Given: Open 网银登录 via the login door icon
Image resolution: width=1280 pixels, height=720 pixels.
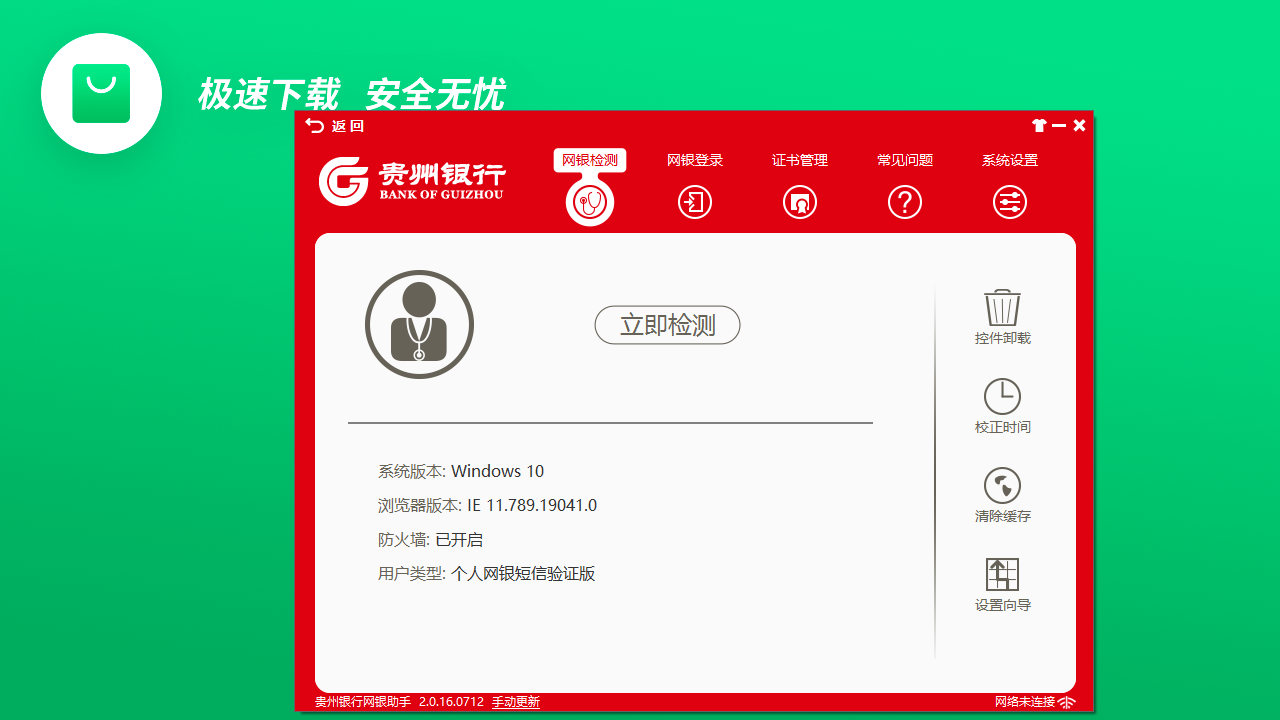Looking at the screenshot, I should [x=694, y=201].
